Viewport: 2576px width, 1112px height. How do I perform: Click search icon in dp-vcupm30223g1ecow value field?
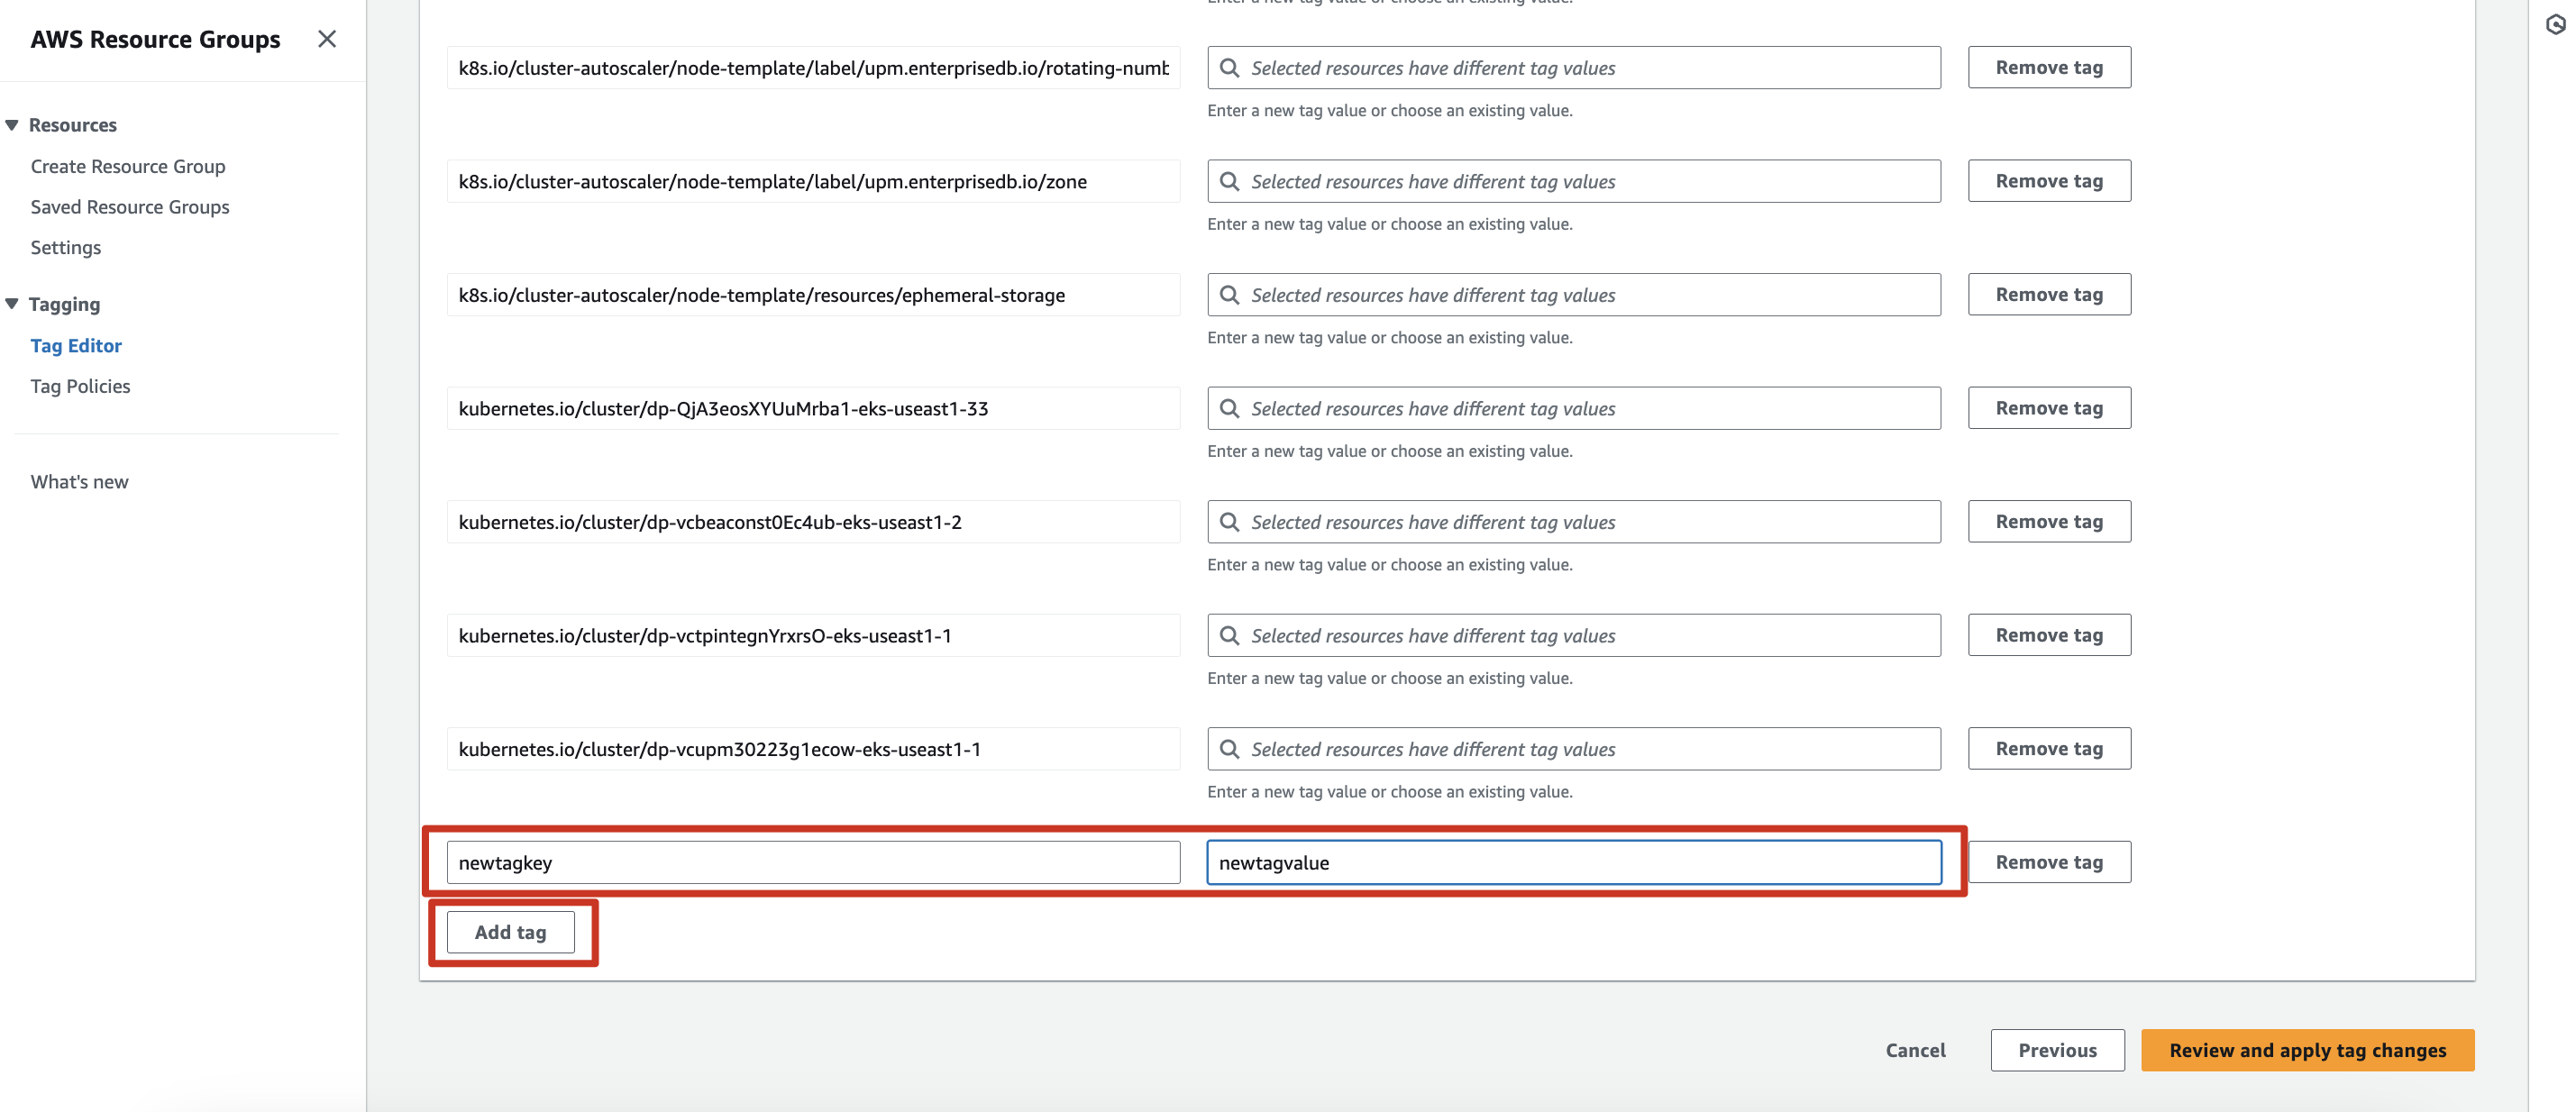coord(1230,749)
